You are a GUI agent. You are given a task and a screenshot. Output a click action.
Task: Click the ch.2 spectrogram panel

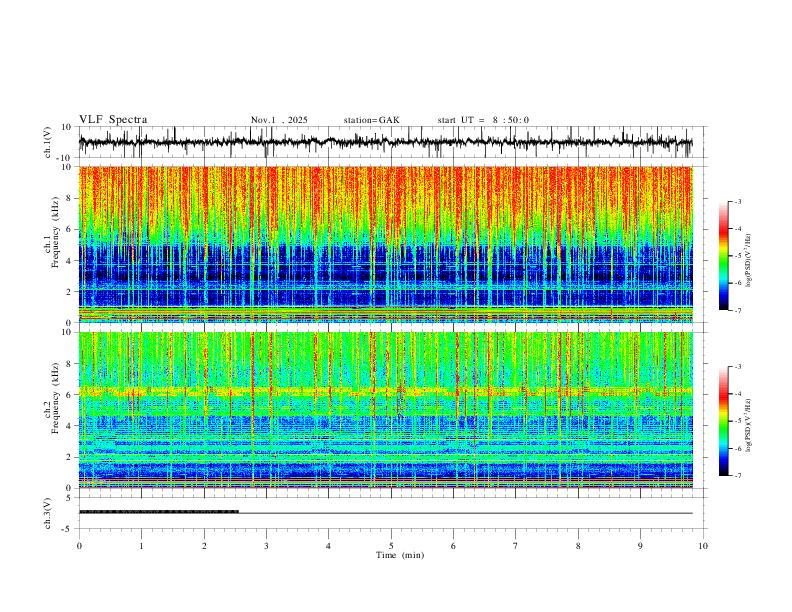[385, 410]
